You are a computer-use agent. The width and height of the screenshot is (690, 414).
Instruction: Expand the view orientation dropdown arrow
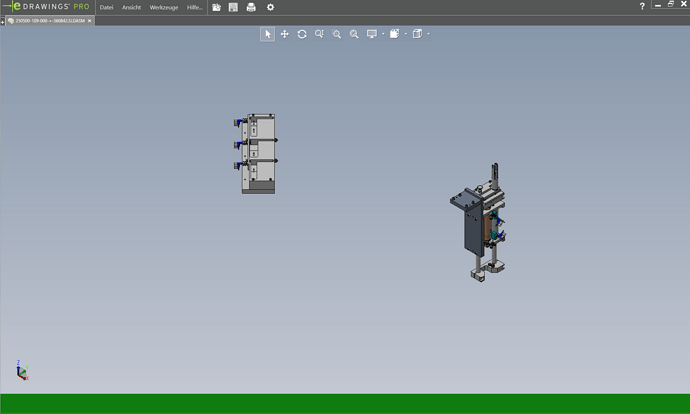click(406, 34)
